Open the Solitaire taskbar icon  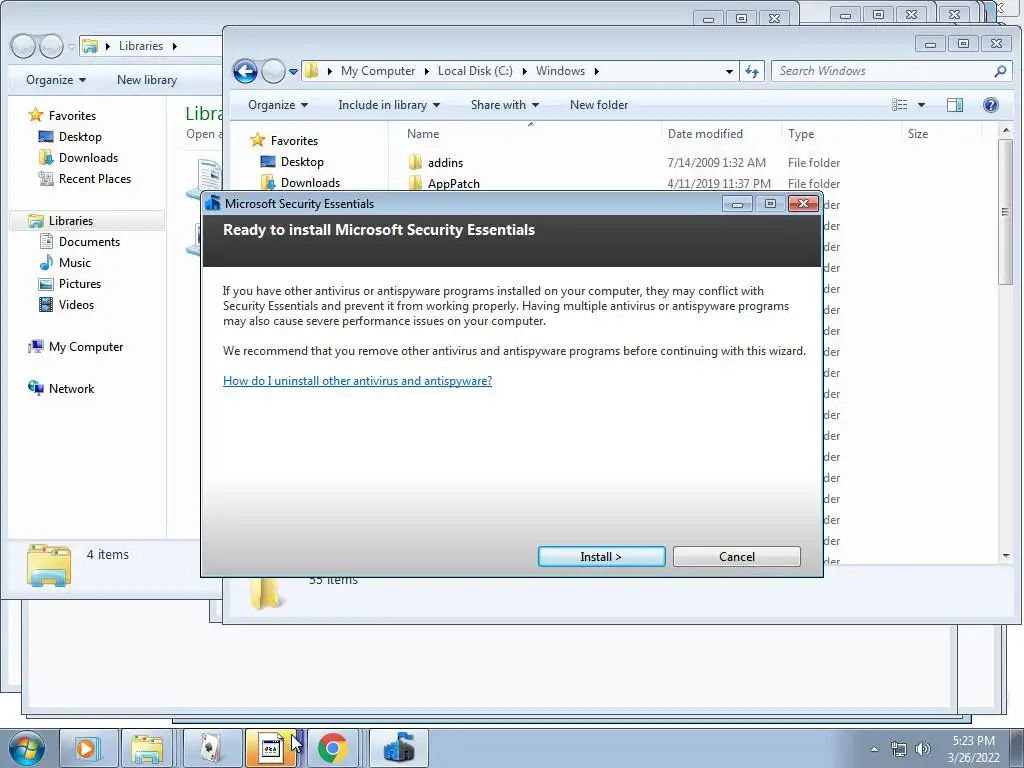(x=211, y=748)
